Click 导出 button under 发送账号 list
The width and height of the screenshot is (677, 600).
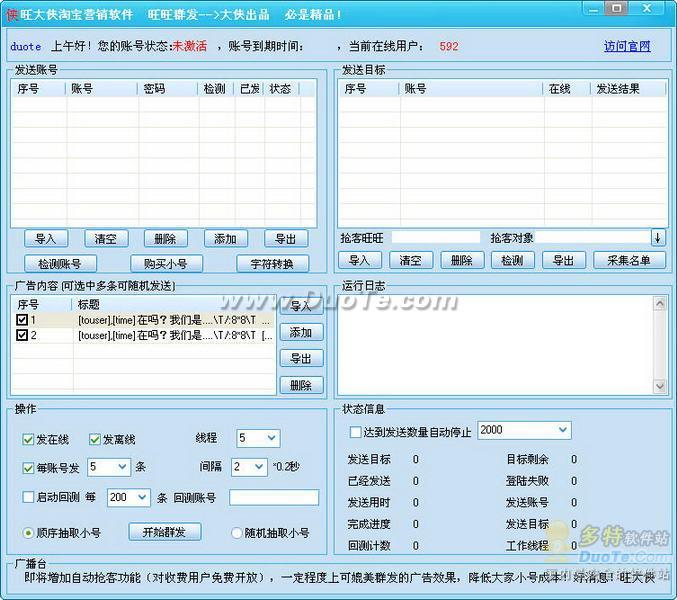click(x=286, y=238)
